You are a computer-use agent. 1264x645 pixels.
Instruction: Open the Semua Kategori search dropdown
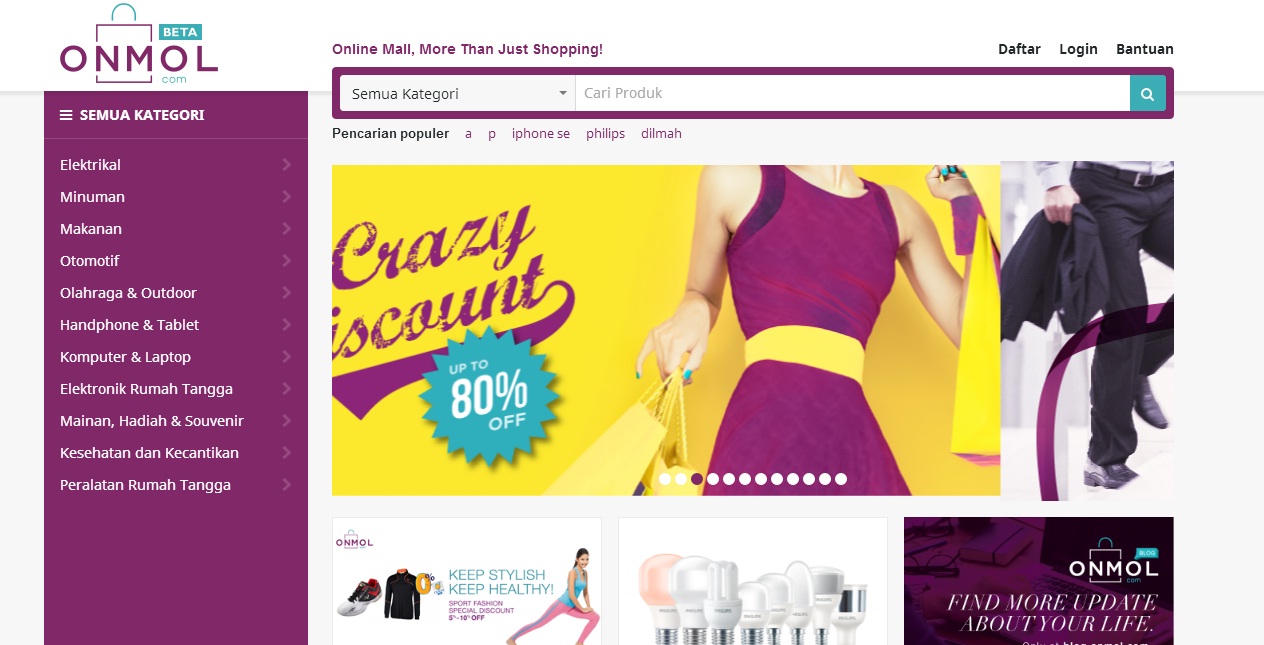(x=458, y=93)
